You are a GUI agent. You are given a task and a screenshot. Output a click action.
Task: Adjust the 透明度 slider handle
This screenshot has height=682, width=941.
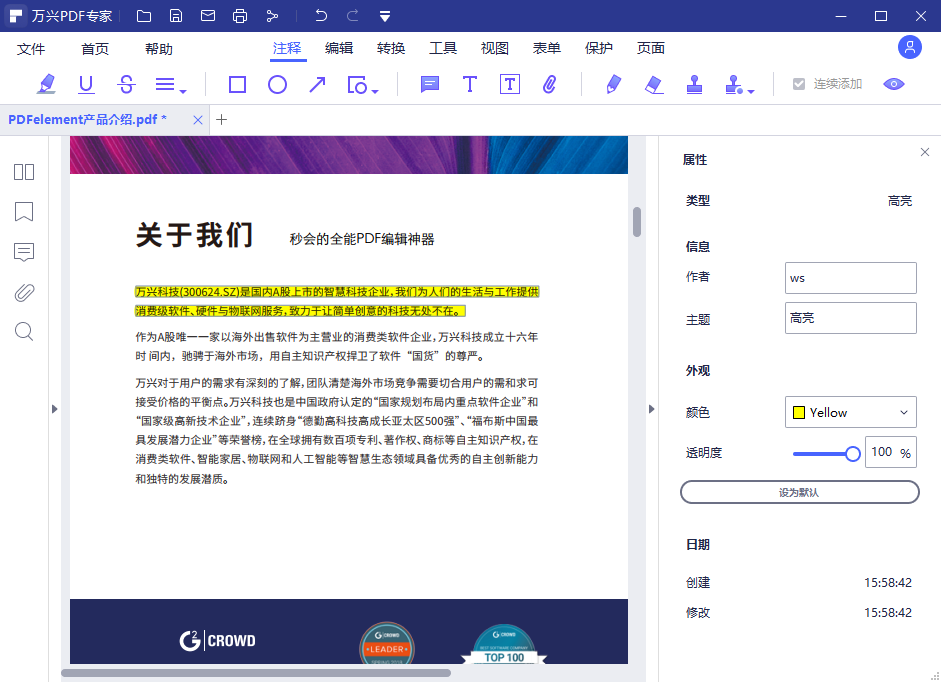(853, 454)
